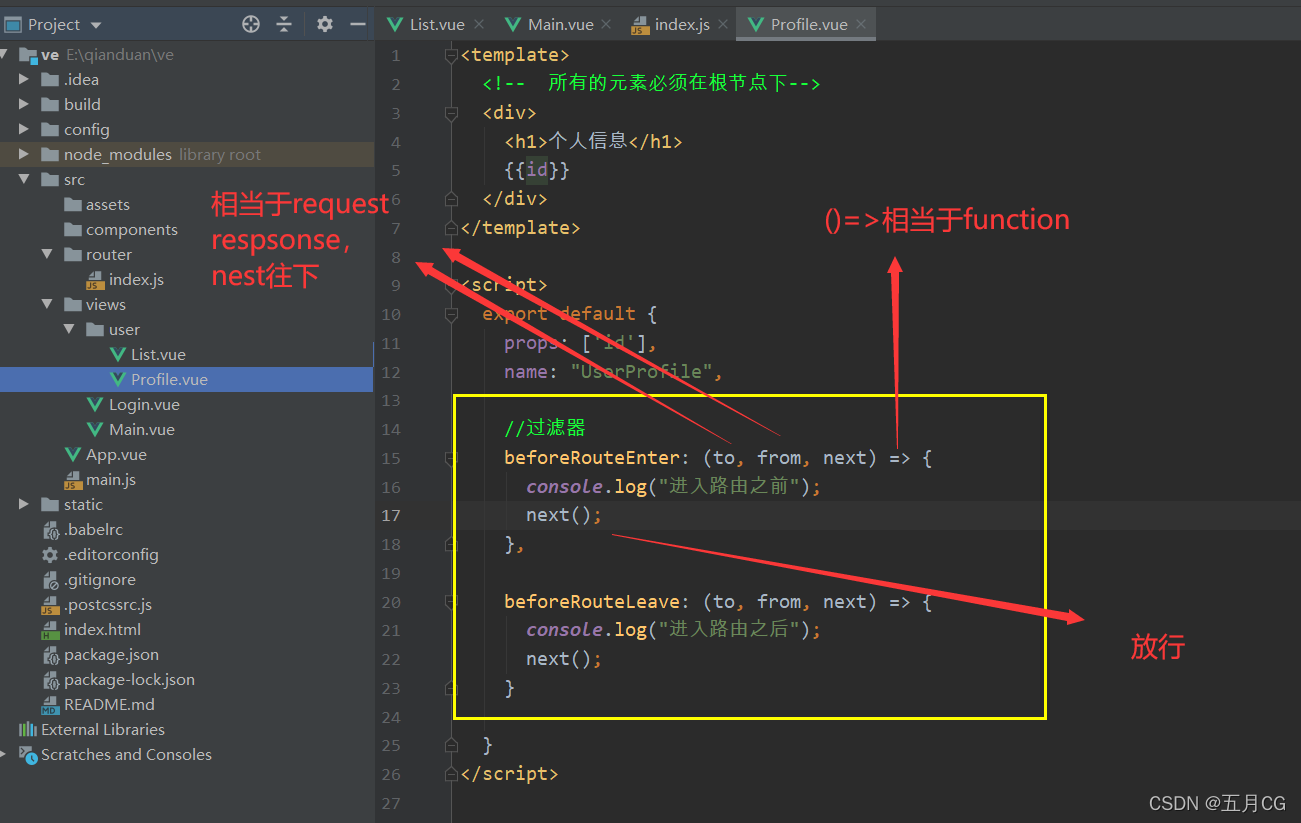The width and height of the screenshot is (1301, 823).
Task: Collapse the router folder
Action: point(46,254)
